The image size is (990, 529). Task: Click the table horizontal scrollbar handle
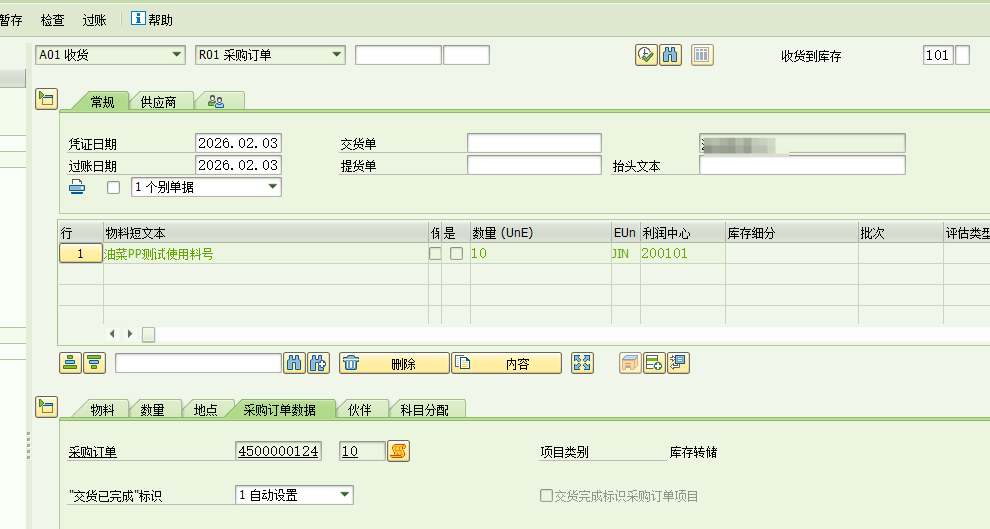148,333
